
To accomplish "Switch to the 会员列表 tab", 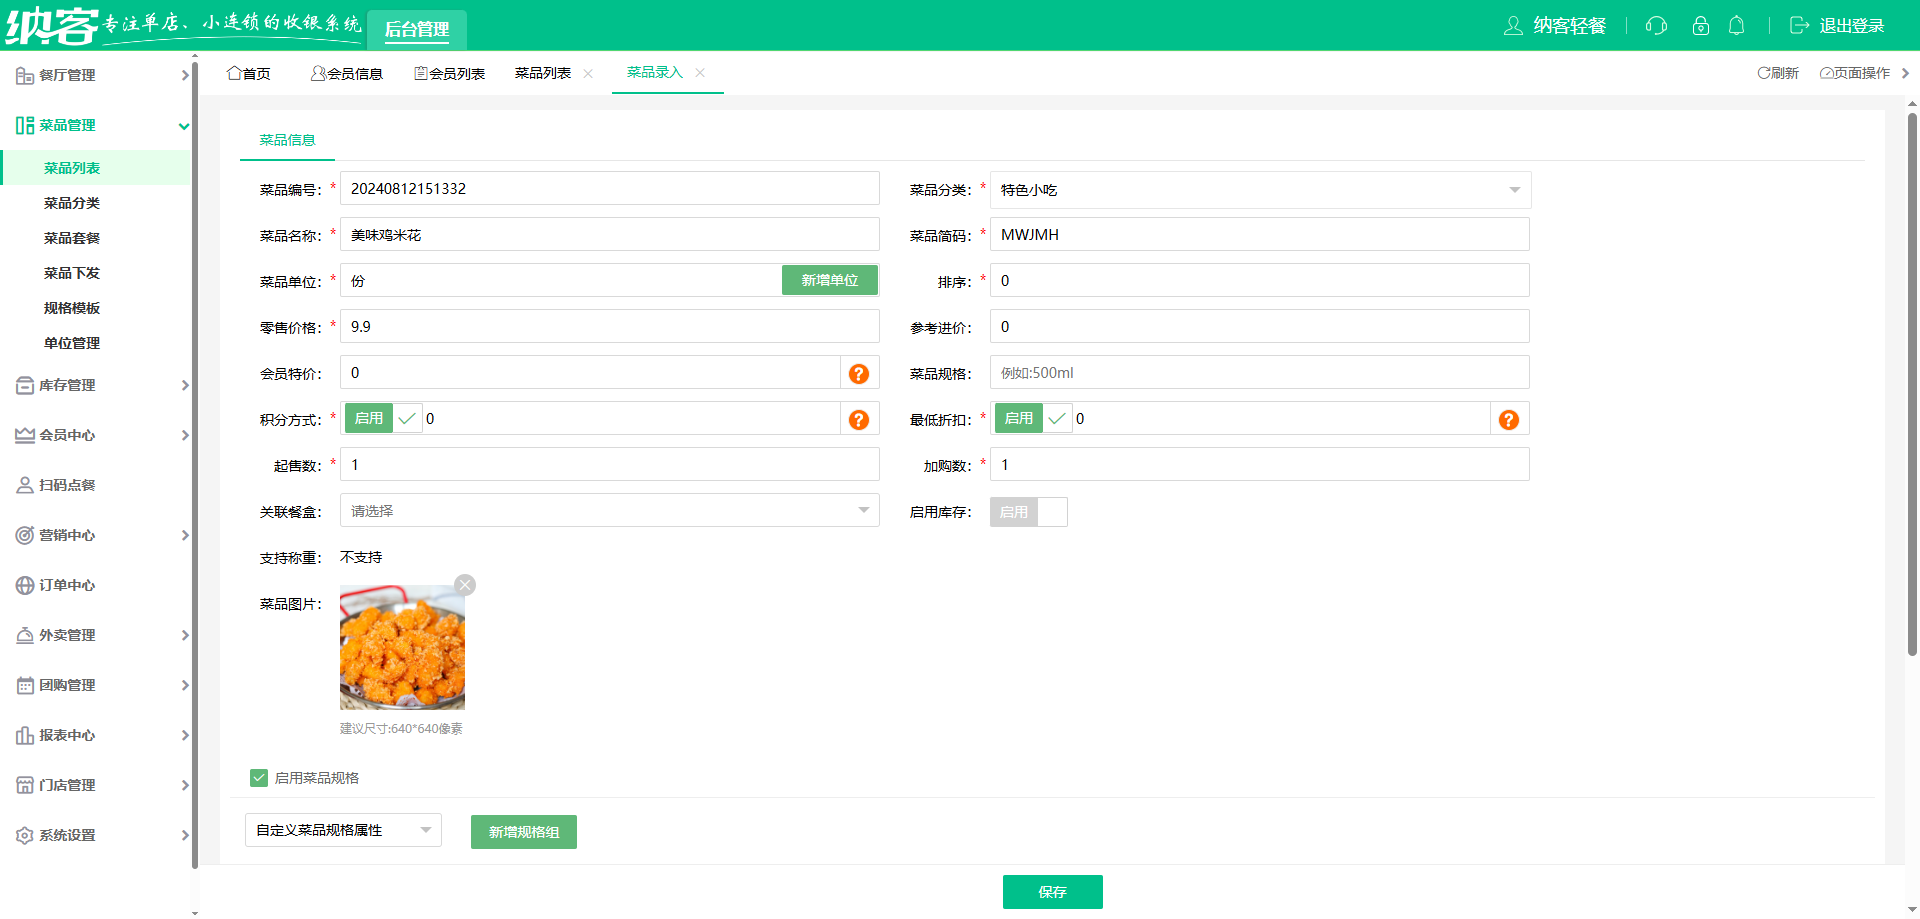I will point(449,72).
